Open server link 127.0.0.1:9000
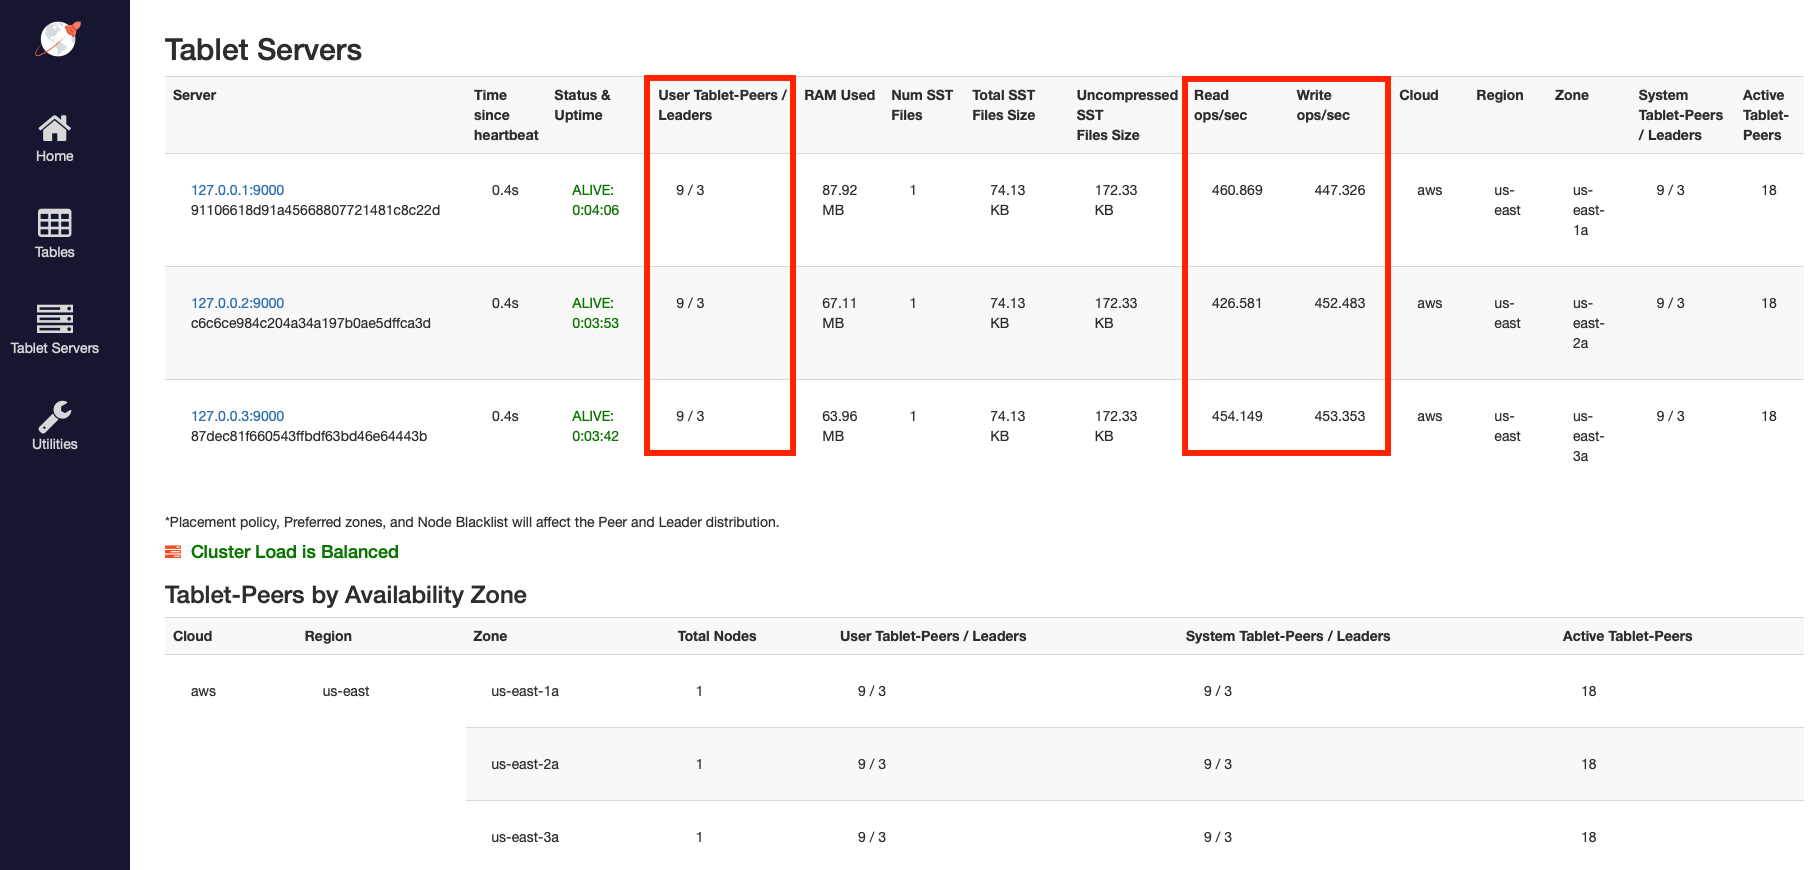1809x870 pixels. (237, 190)
